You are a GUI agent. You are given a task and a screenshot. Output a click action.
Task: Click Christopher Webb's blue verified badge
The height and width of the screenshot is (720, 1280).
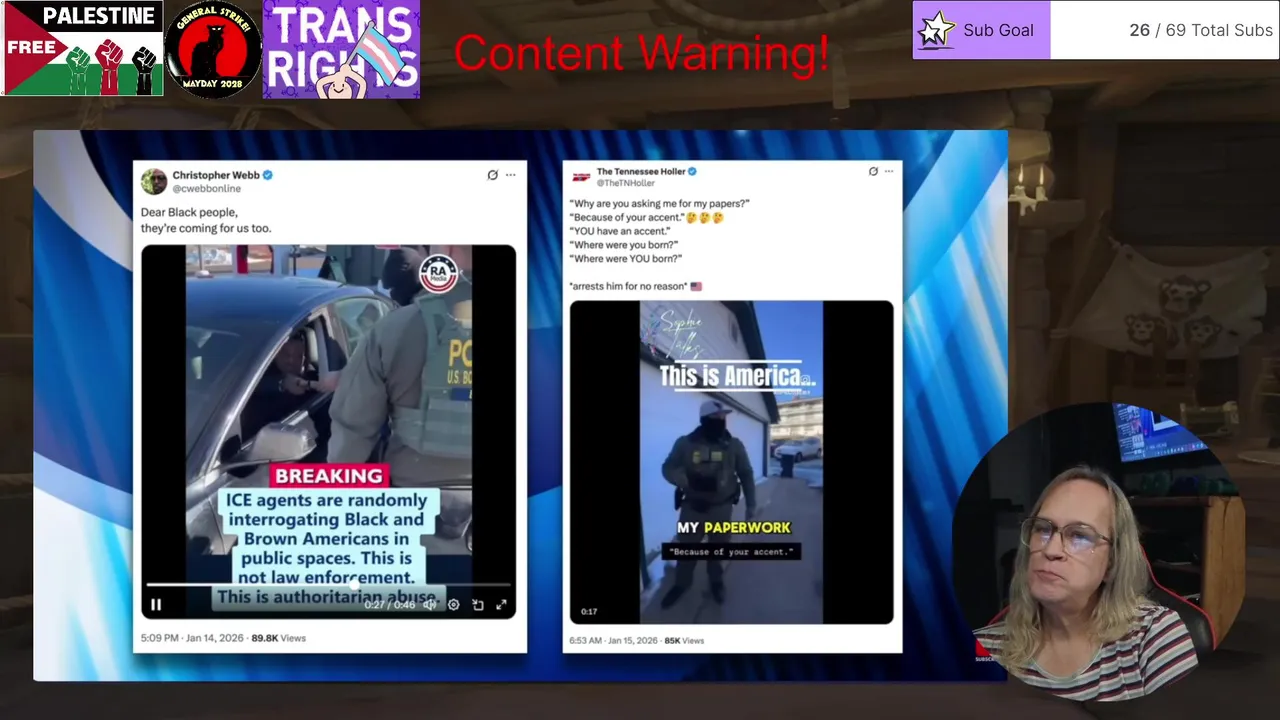(x=268, y=175)
